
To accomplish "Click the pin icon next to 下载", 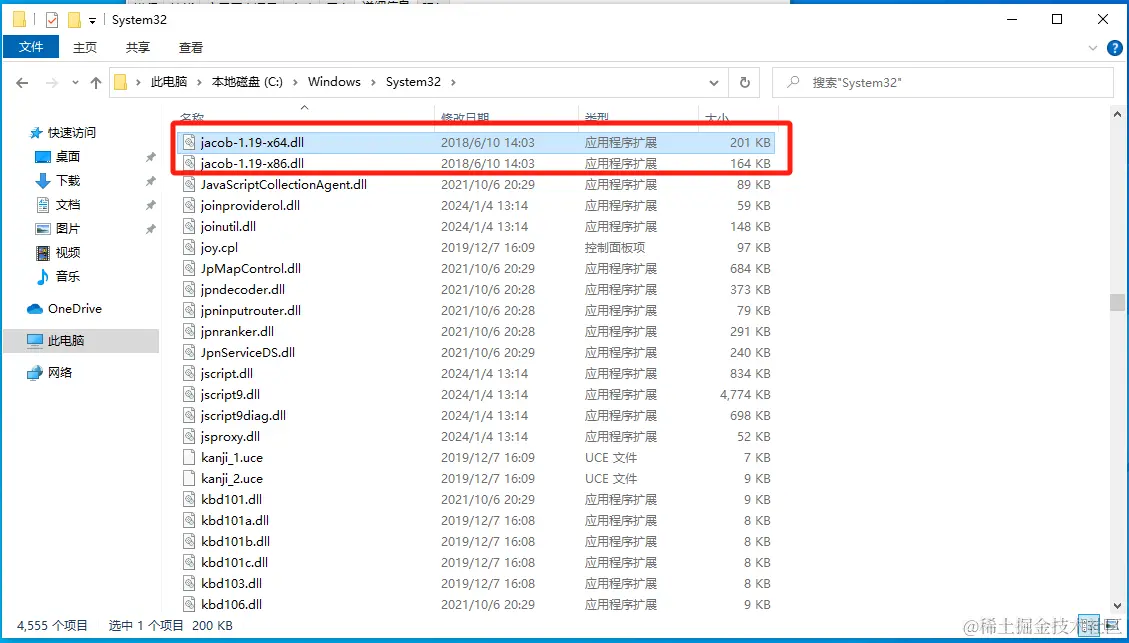I will click(150, 181).
